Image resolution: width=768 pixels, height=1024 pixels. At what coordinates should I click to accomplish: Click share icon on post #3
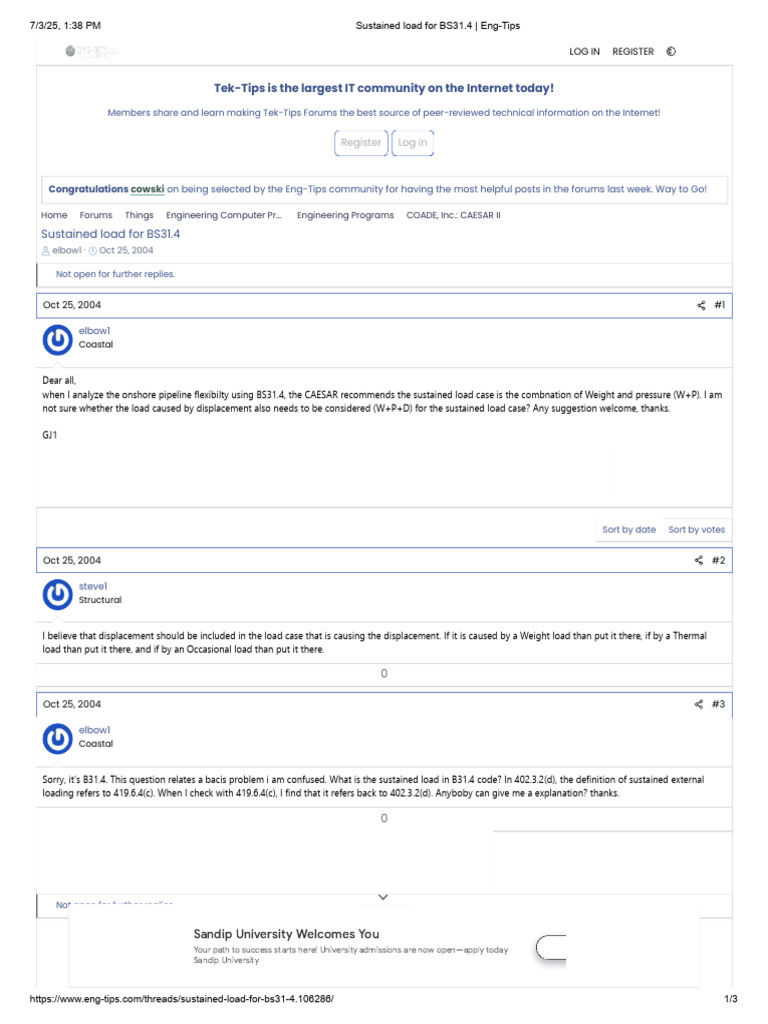[x=699, y=705]
